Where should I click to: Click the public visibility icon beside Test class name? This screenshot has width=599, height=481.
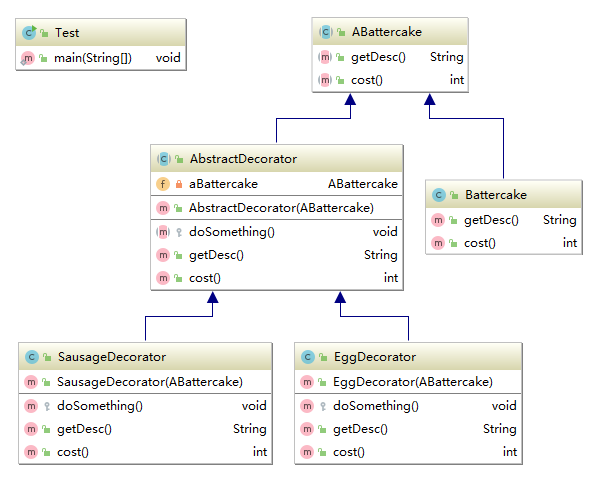pos(44,33)
